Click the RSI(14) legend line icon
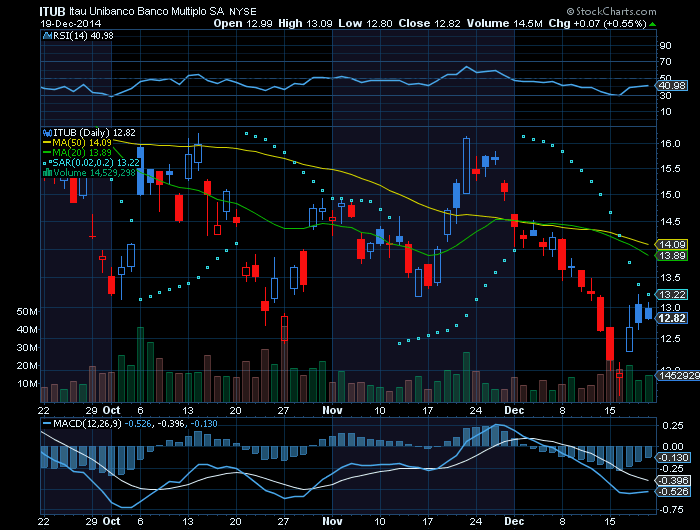 (47, 36)
